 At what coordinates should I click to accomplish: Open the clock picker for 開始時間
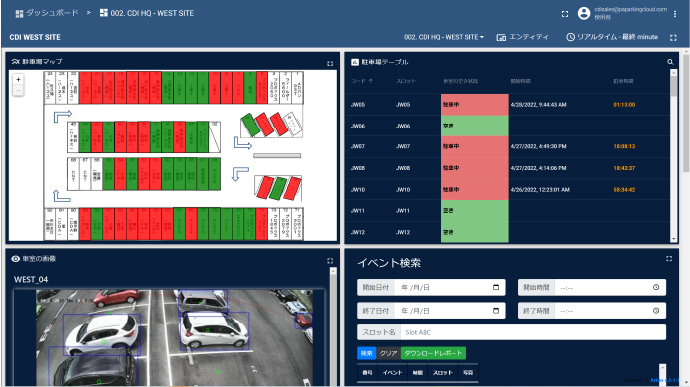tap(656, 287)
